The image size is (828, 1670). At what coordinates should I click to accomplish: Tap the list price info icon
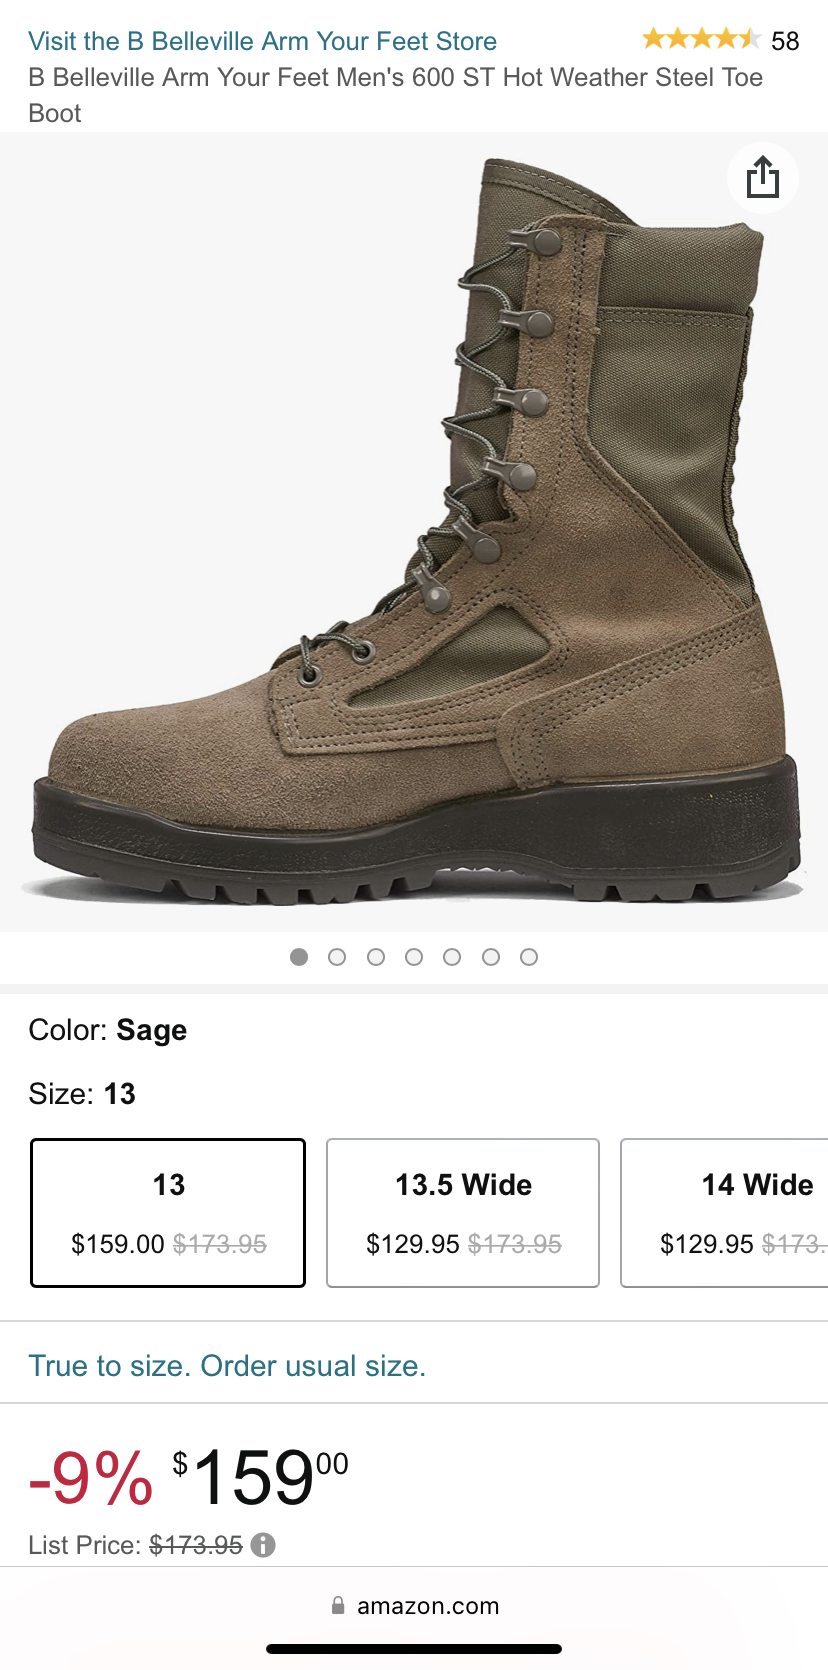263,1545
